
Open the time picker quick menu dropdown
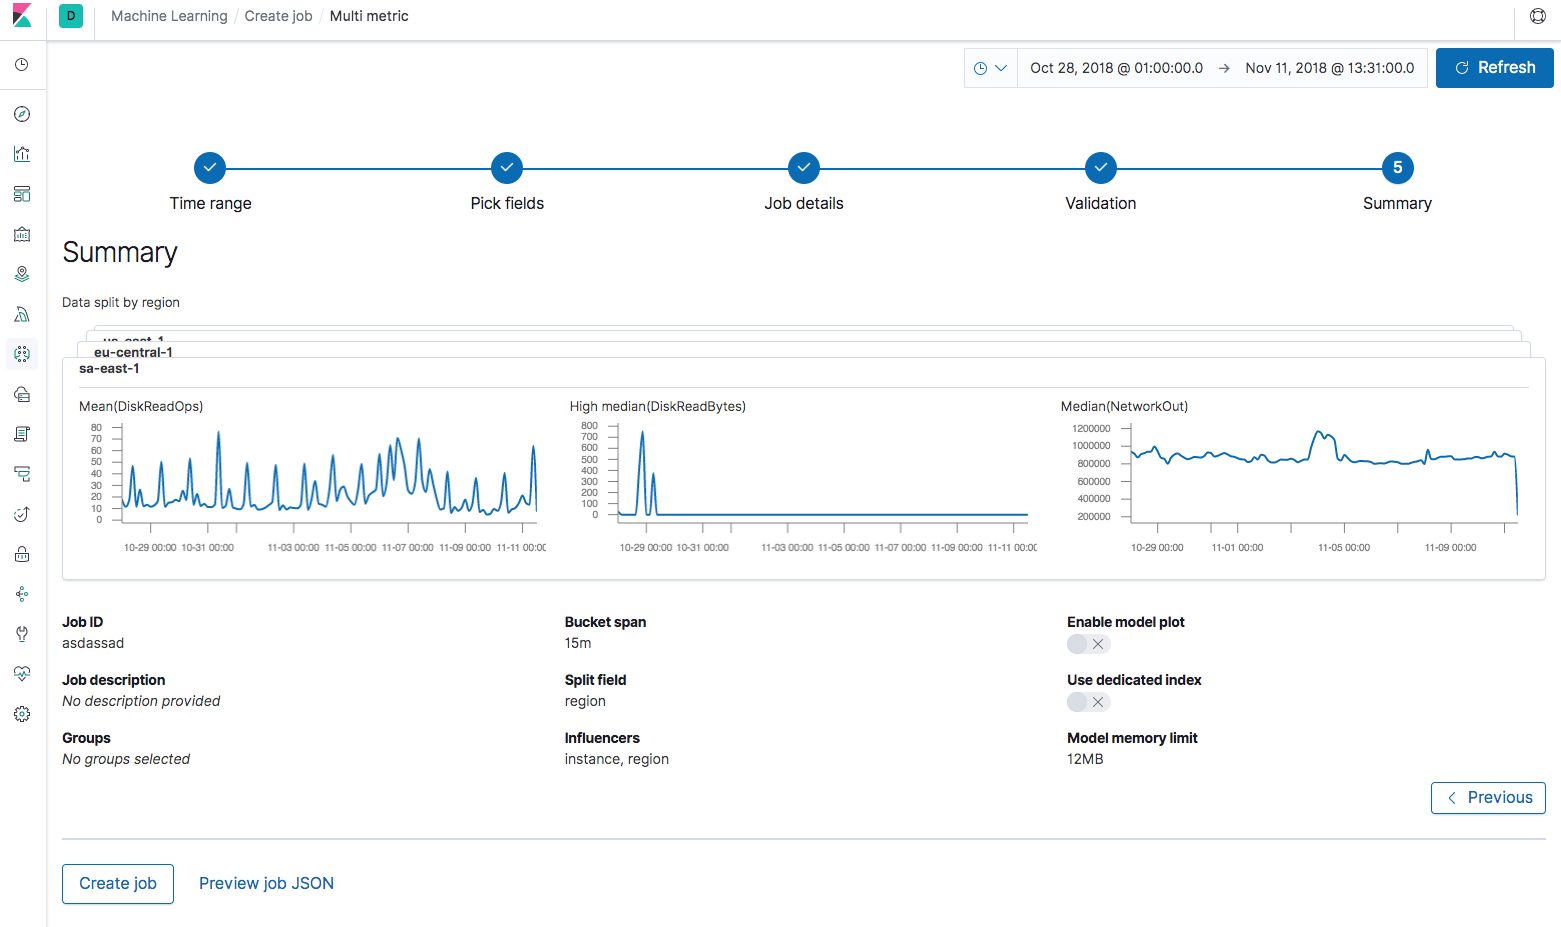click(x=990, y=68)
